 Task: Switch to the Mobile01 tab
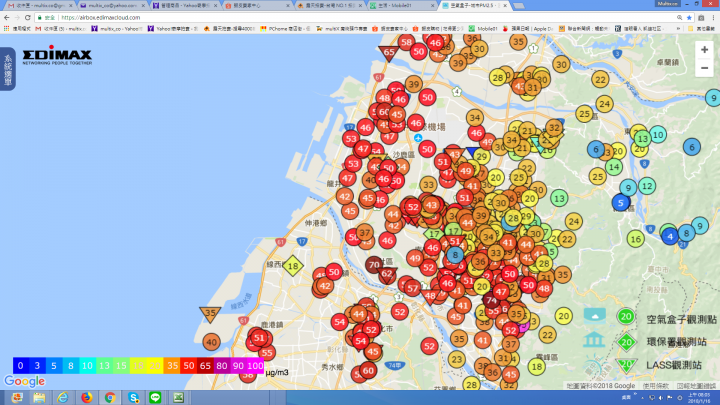(402, 6)
